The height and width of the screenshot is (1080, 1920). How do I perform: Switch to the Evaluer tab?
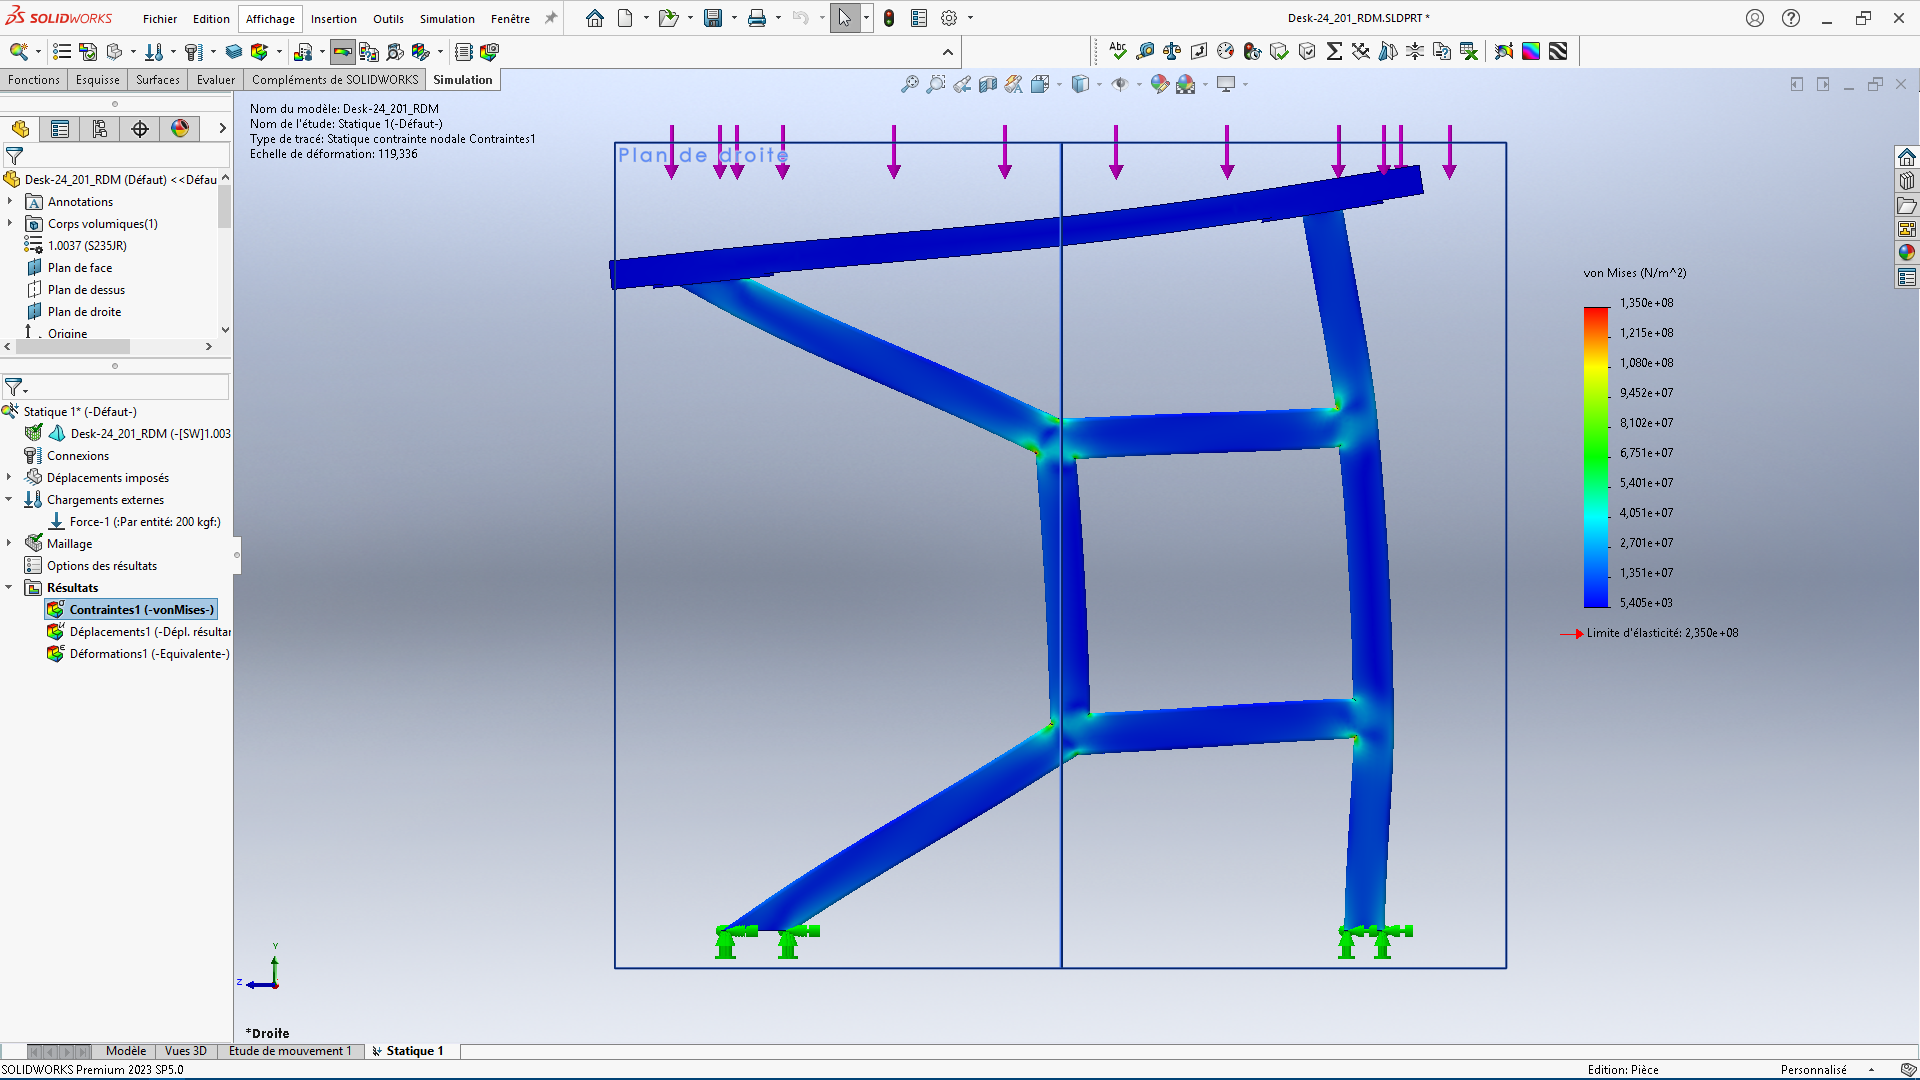tap(216, 80)
